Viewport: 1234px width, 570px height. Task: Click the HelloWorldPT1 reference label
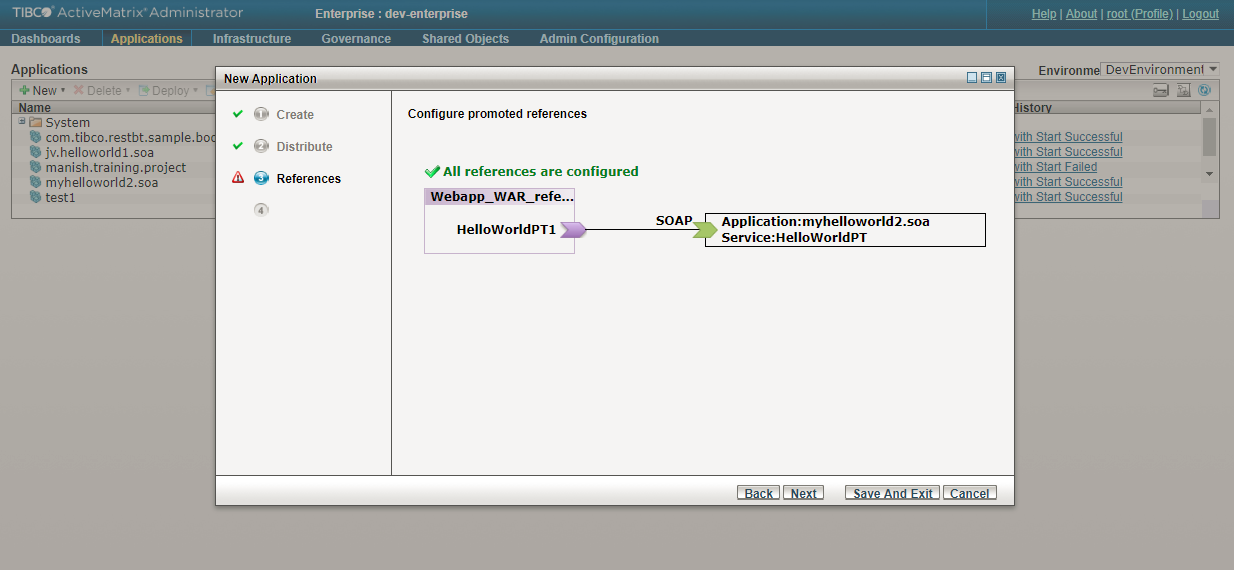[506, 230]
